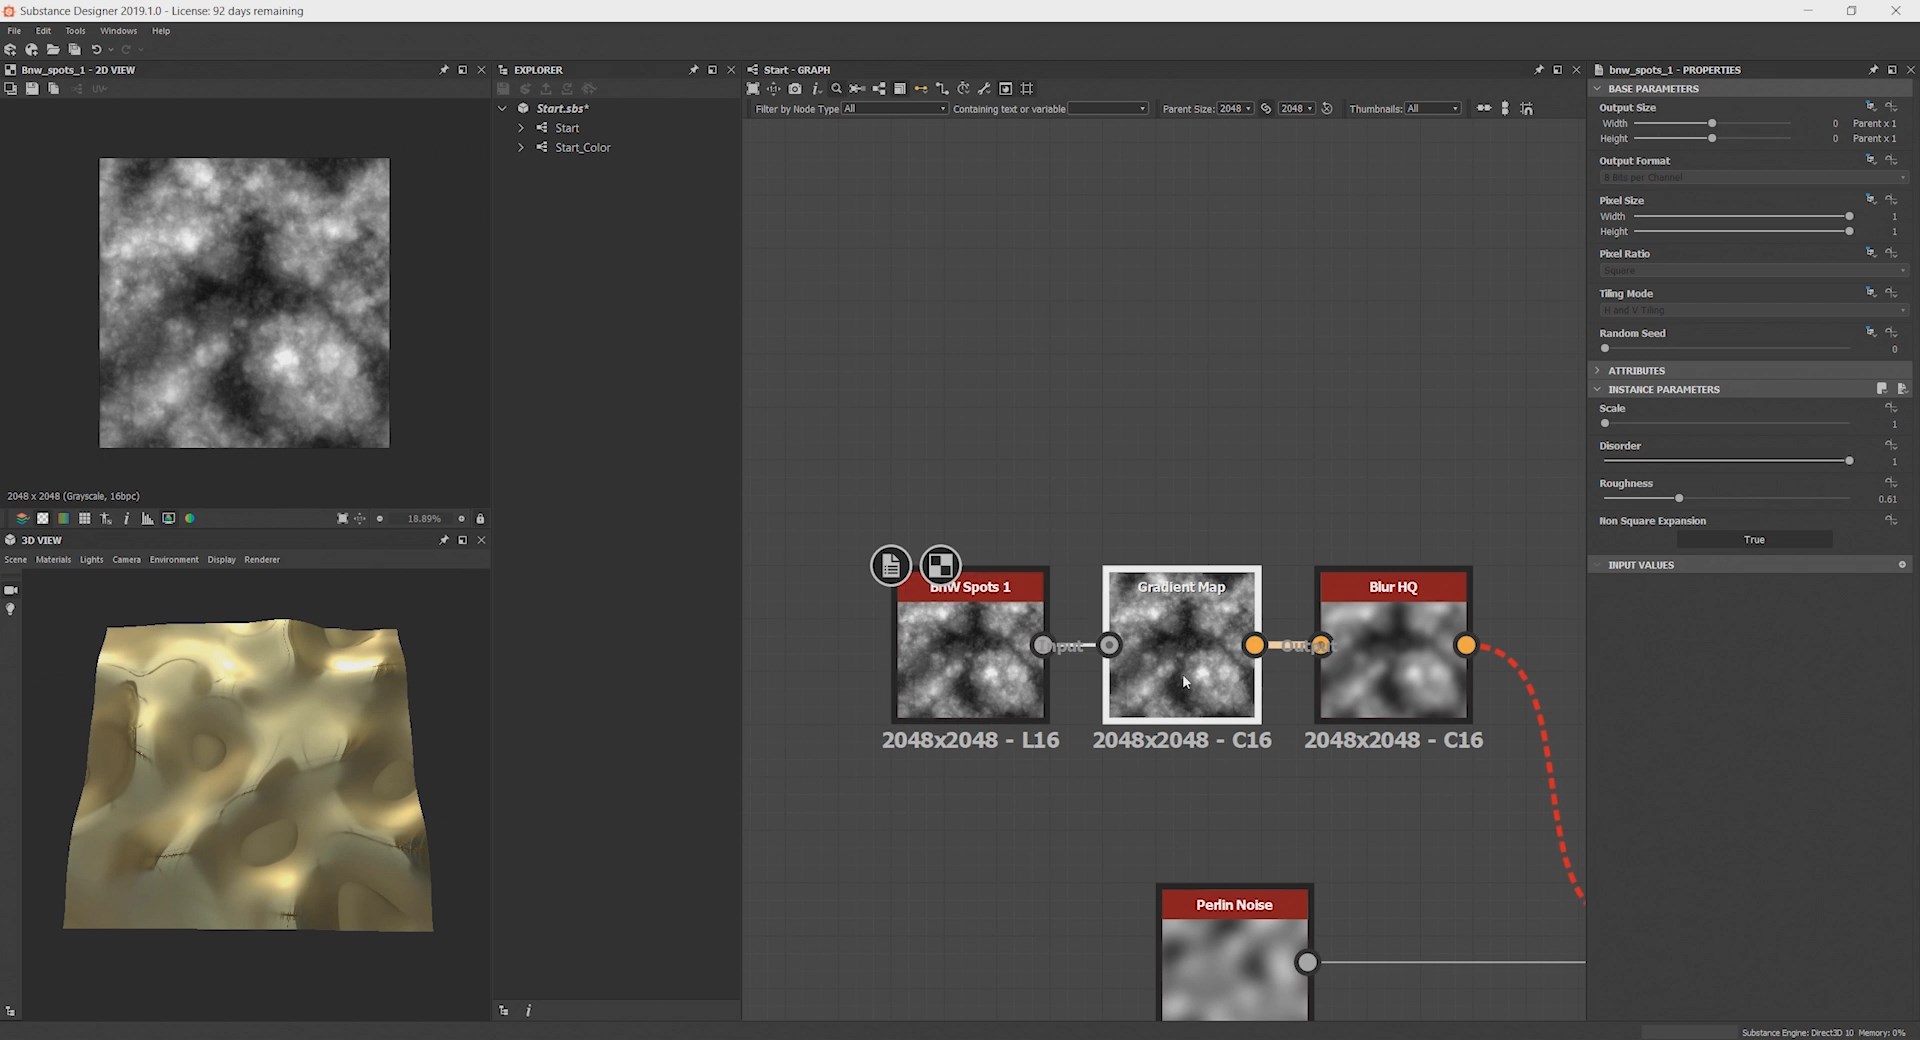The image size is (1920, 1040).
Task: Open the Tools menu
Action: (75, 31)
